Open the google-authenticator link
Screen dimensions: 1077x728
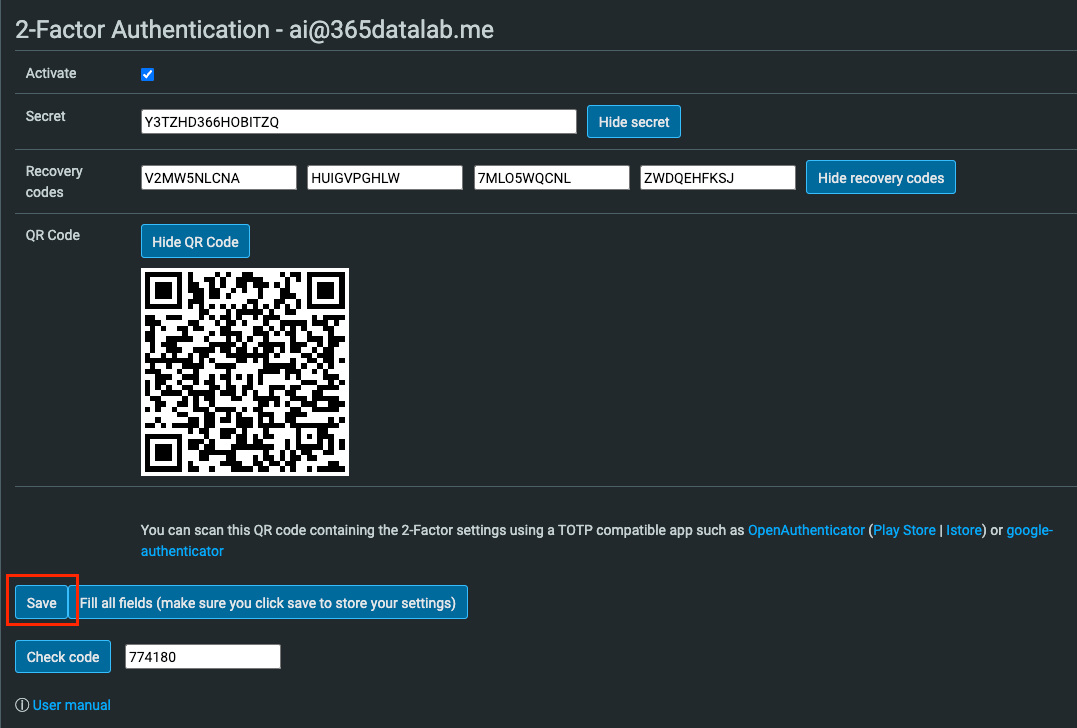click(1029, 530)
